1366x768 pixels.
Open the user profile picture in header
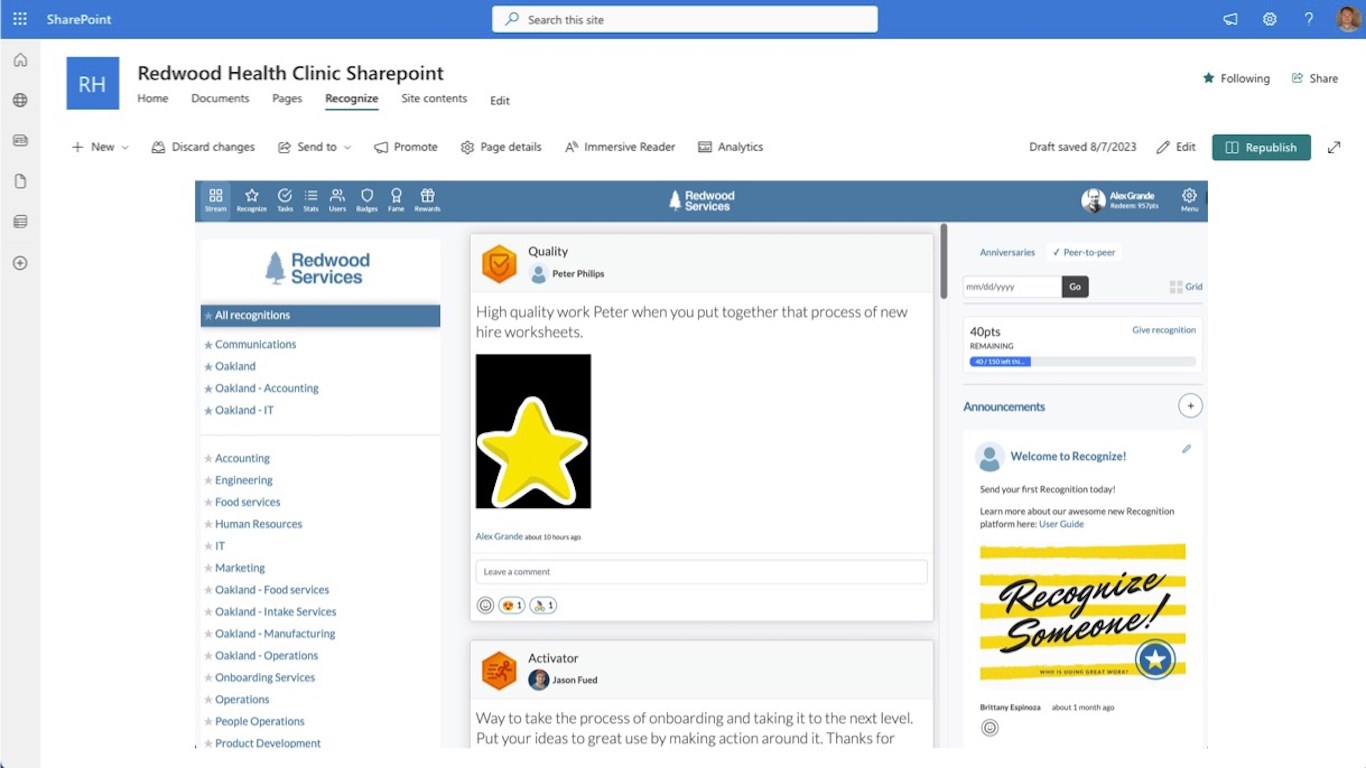tap(1347, 19)
